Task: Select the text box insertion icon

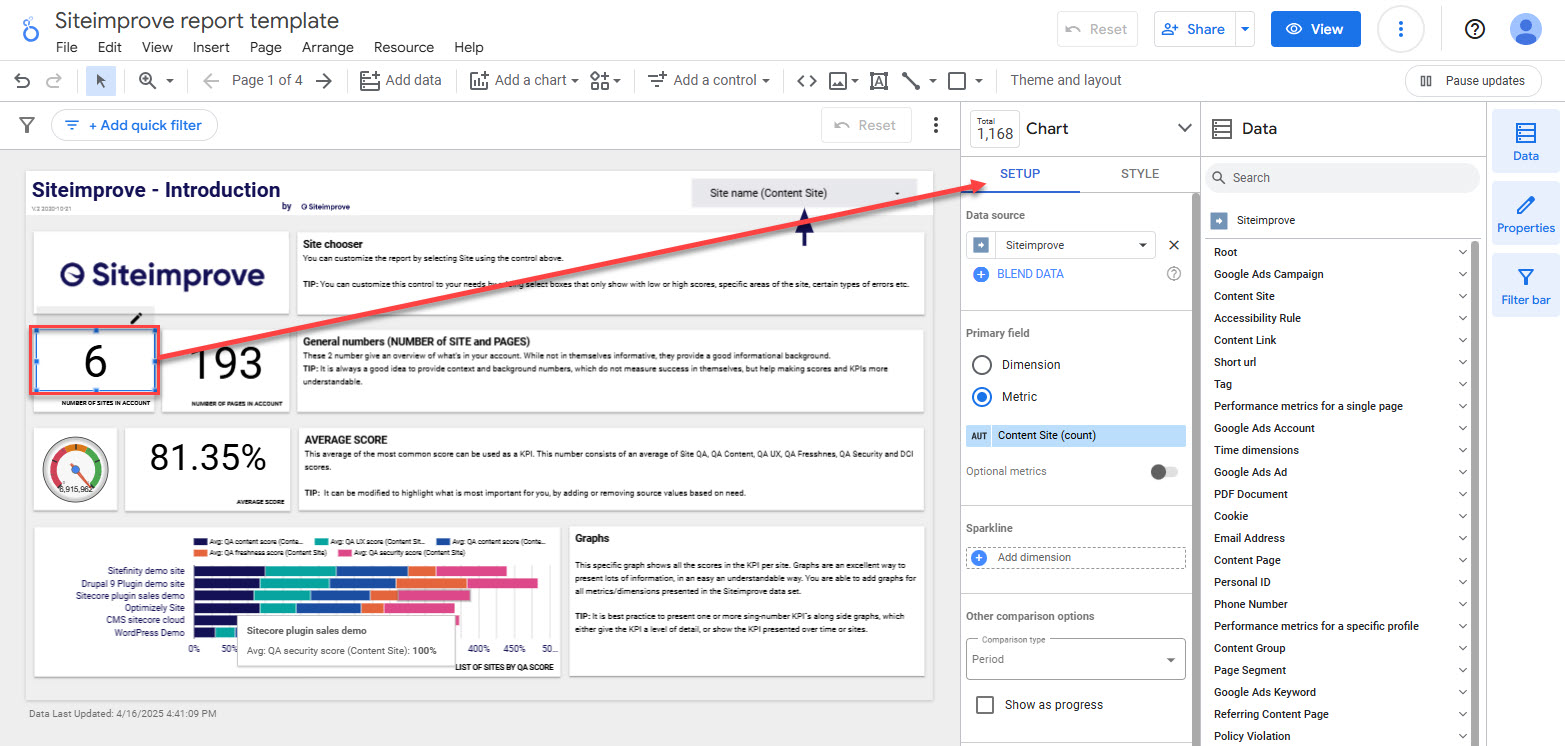Action: click(x=878, y=80)
